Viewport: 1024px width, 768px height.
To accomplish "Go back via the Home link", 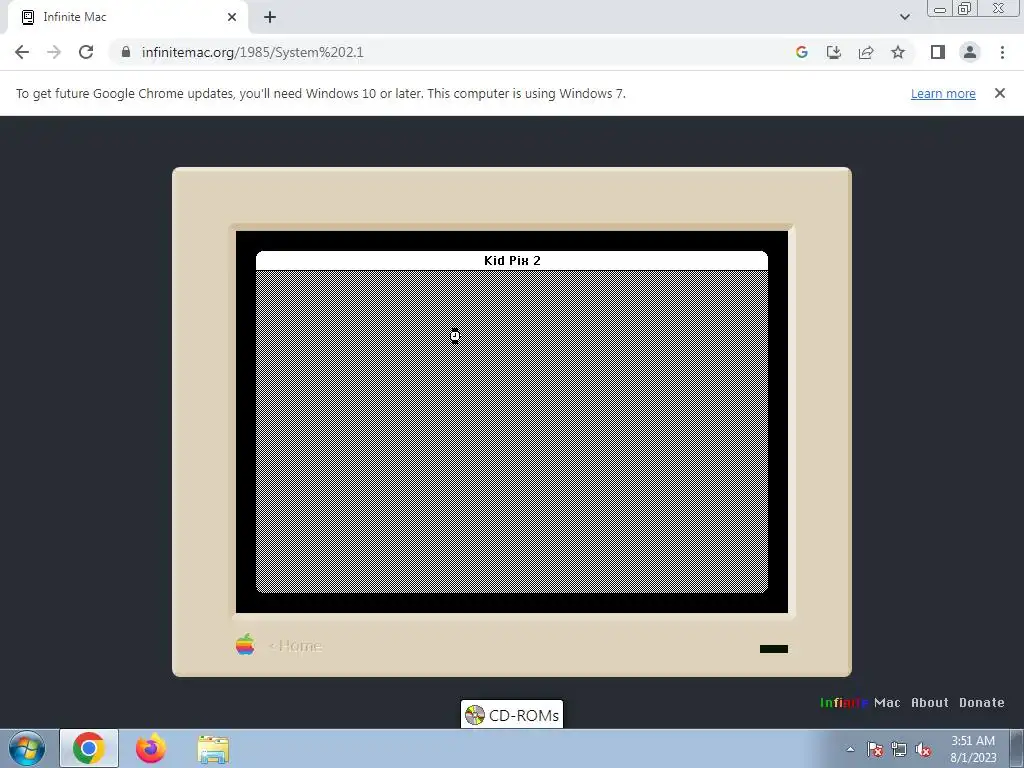I will click(295, 646).
